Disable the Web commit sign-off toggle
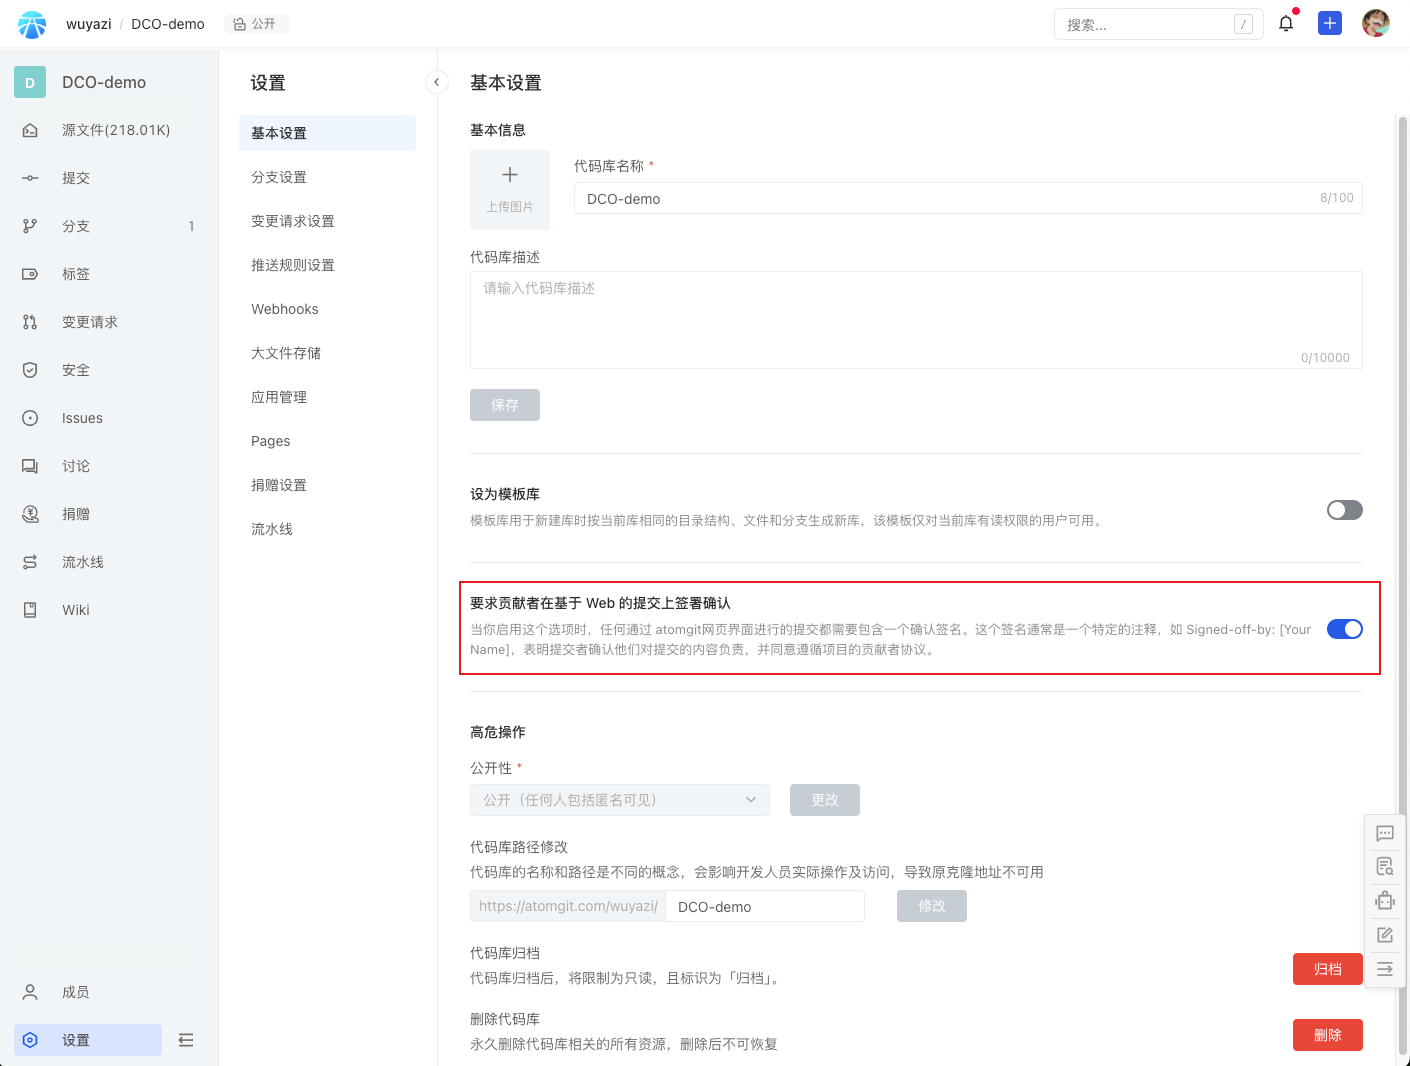 1344,629
